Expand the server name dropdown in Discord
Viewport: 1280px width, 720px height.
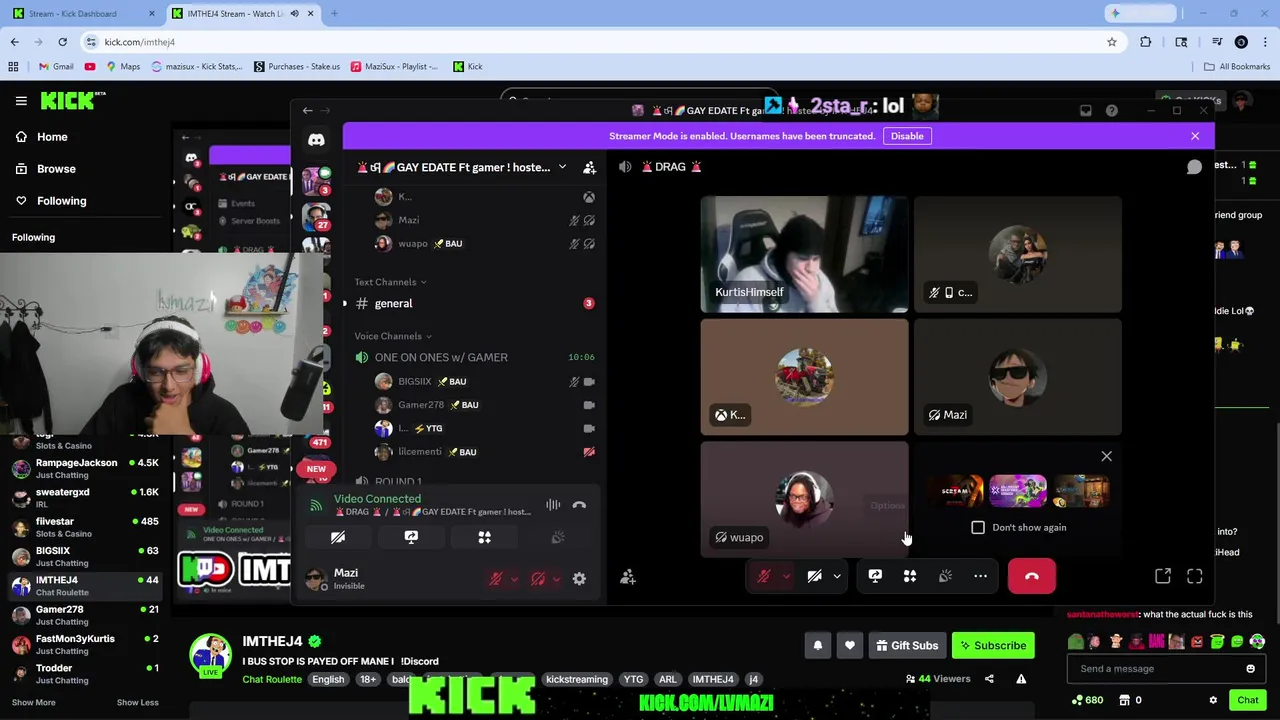point(562,167)
